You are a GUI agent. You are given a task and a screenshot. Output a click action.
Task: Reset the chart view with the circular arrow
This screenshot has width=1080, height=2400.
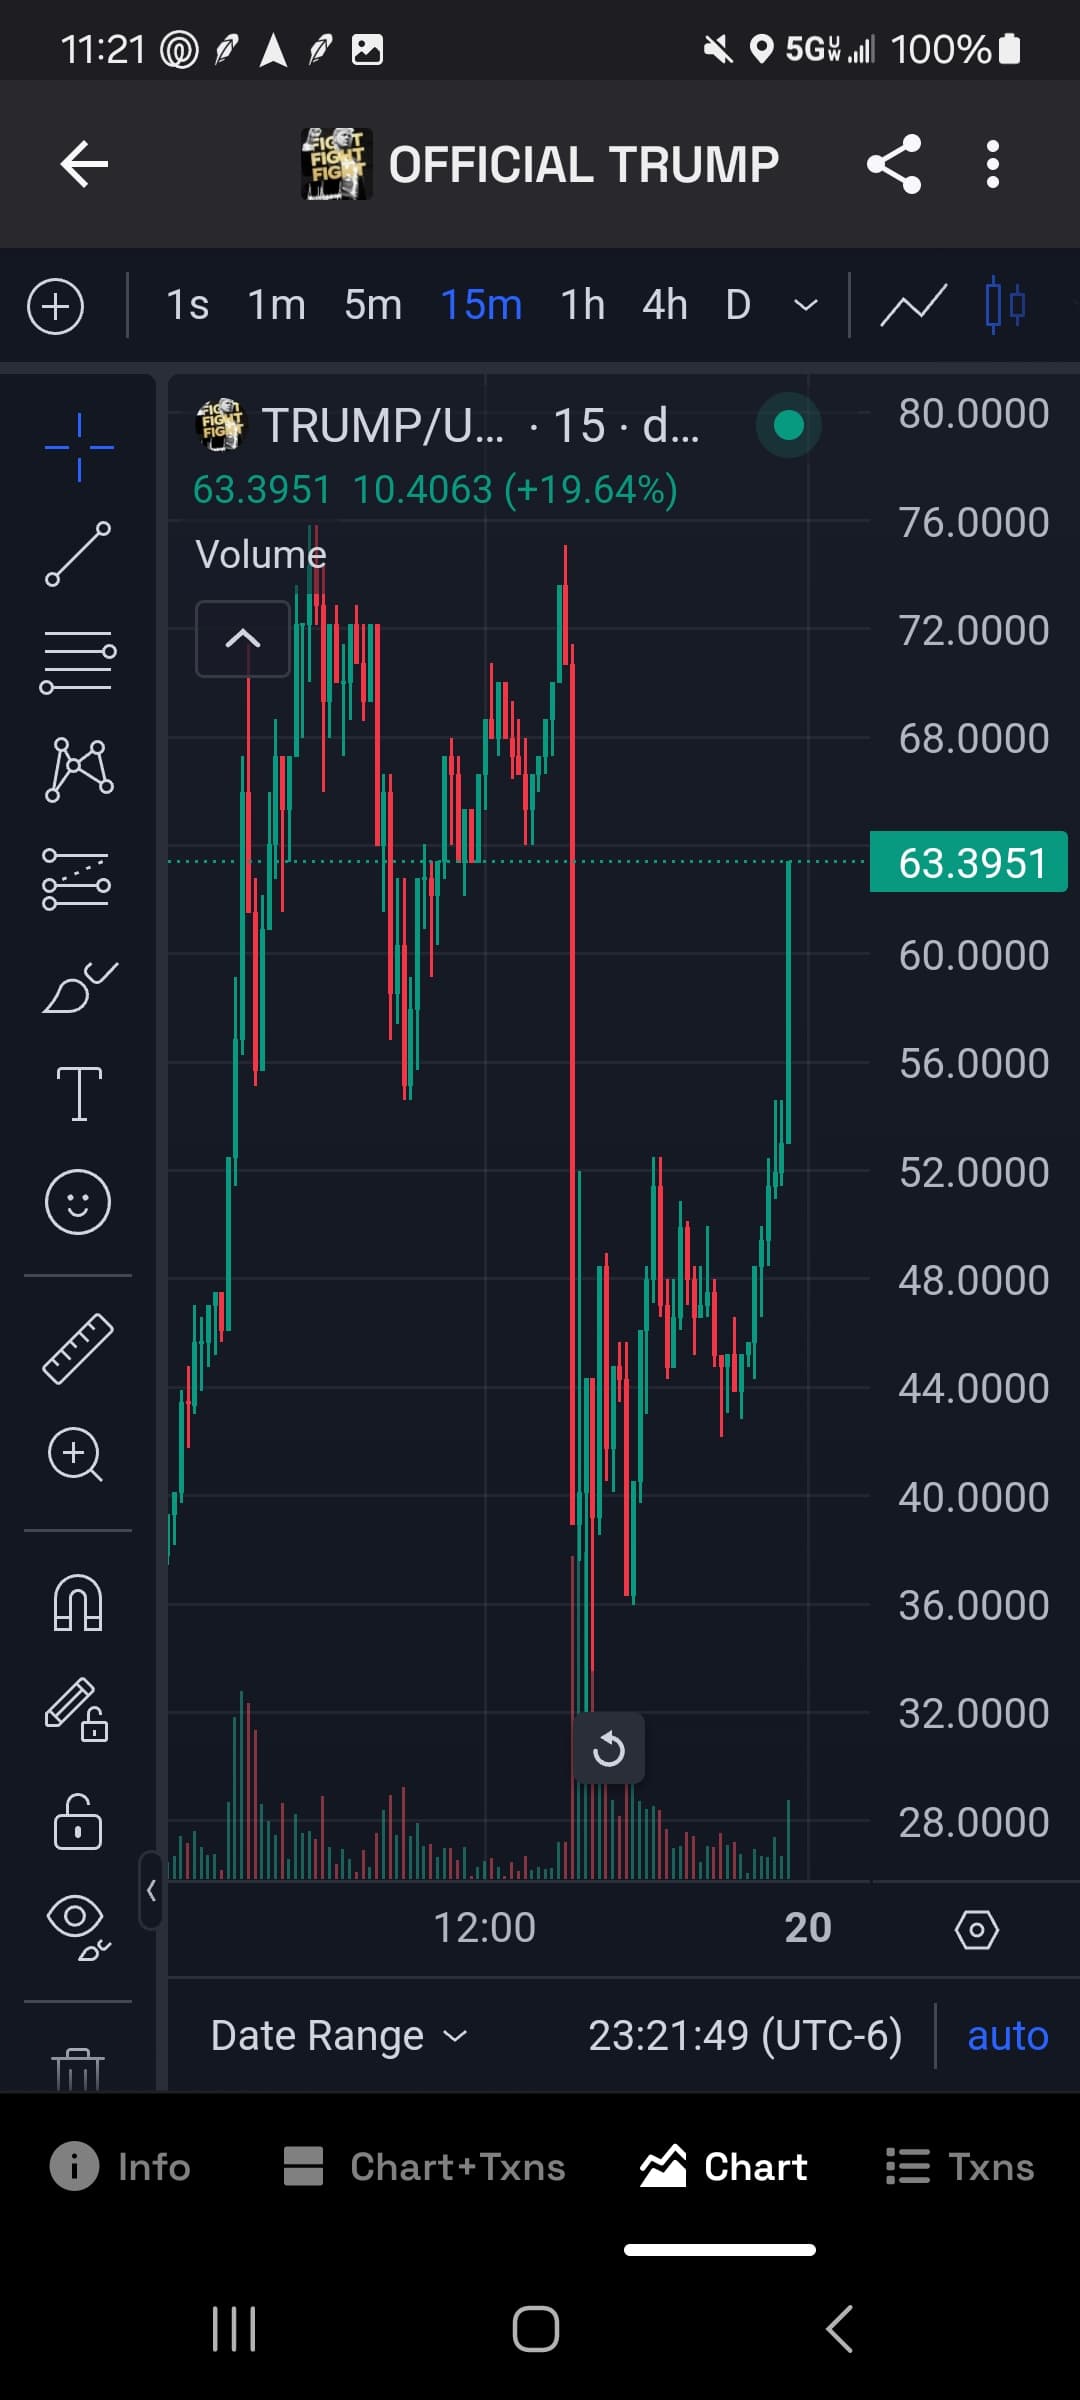pos(609,1749)
